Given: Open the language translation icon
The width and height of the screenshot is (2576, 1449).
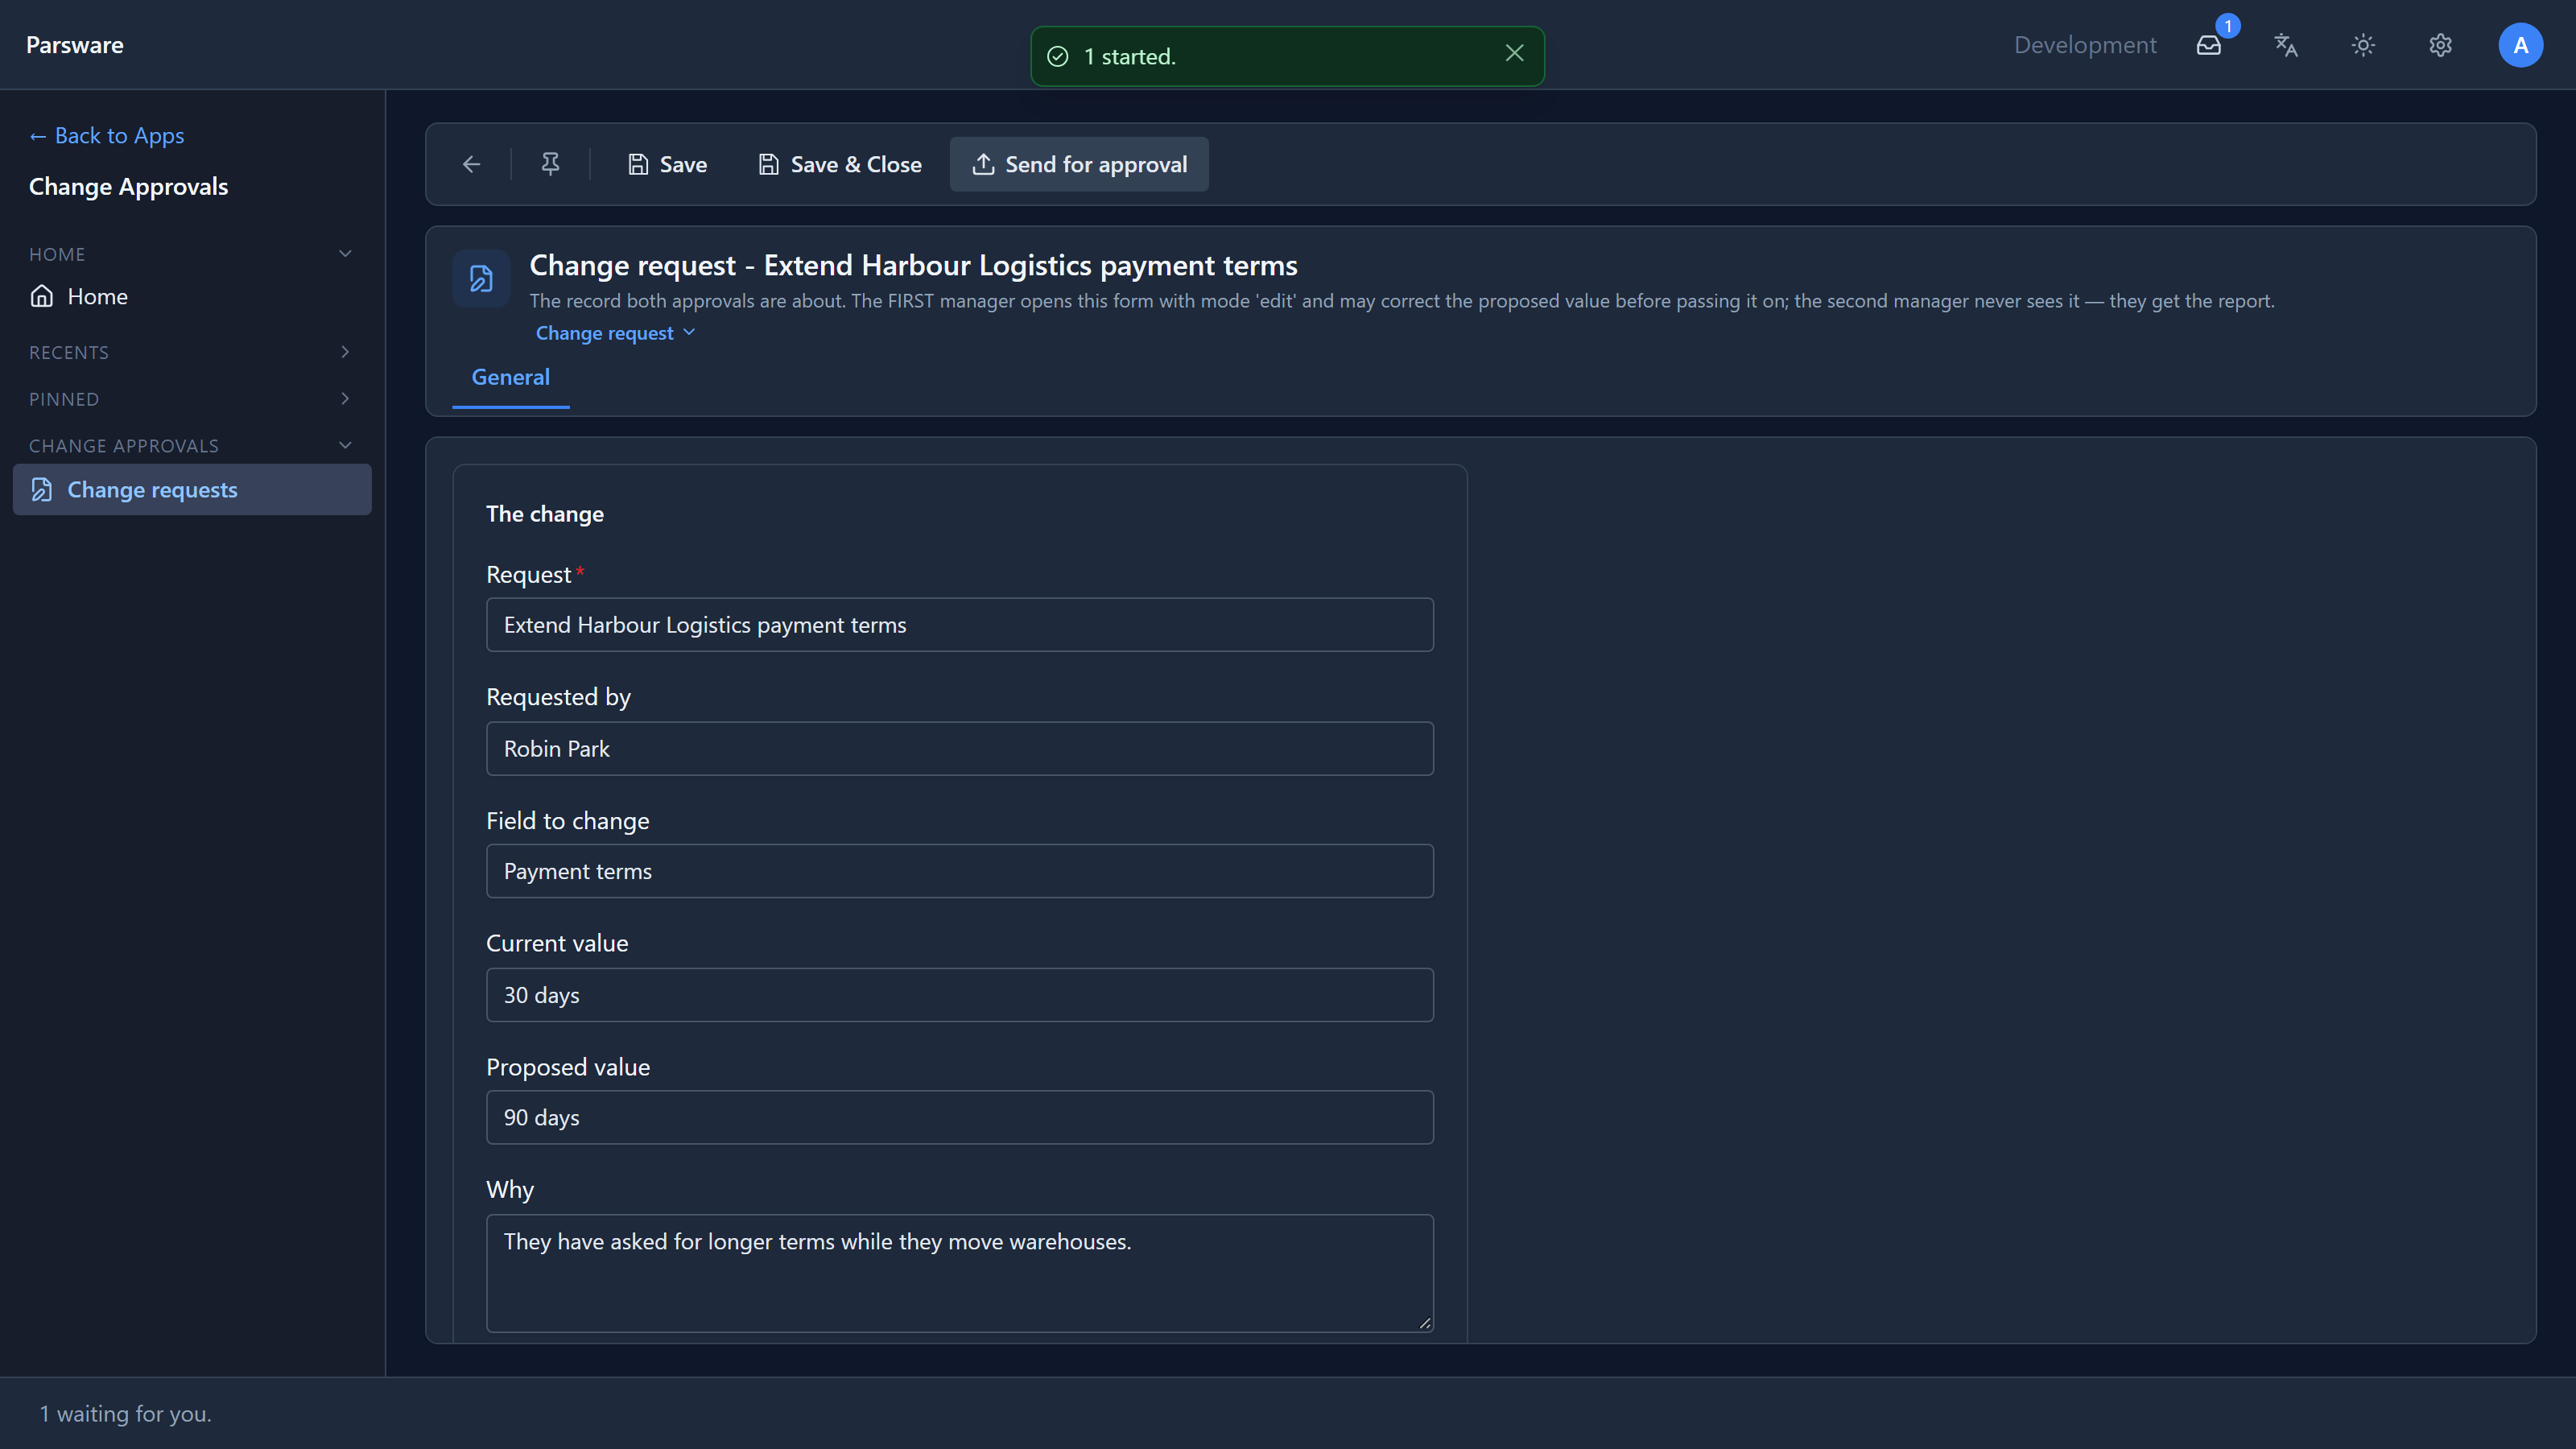Looking at the screenshot, I should tap(2286, 45).
